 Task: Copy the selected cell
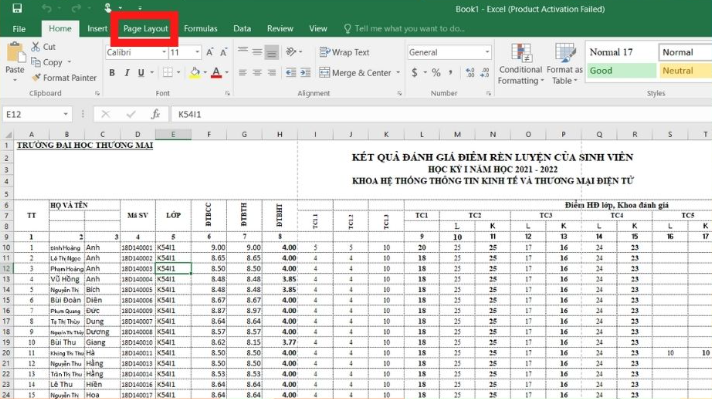coord(47,62)
